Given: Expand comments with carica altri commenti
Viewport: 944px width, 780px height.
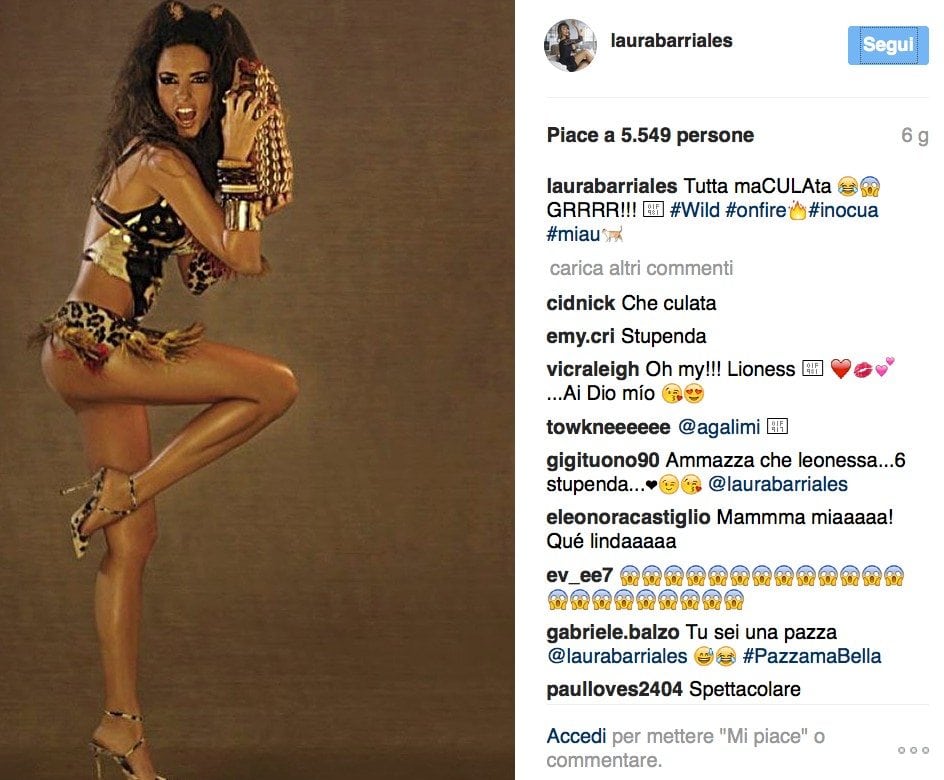Looking at the screenshot, I should coord(641,268).
